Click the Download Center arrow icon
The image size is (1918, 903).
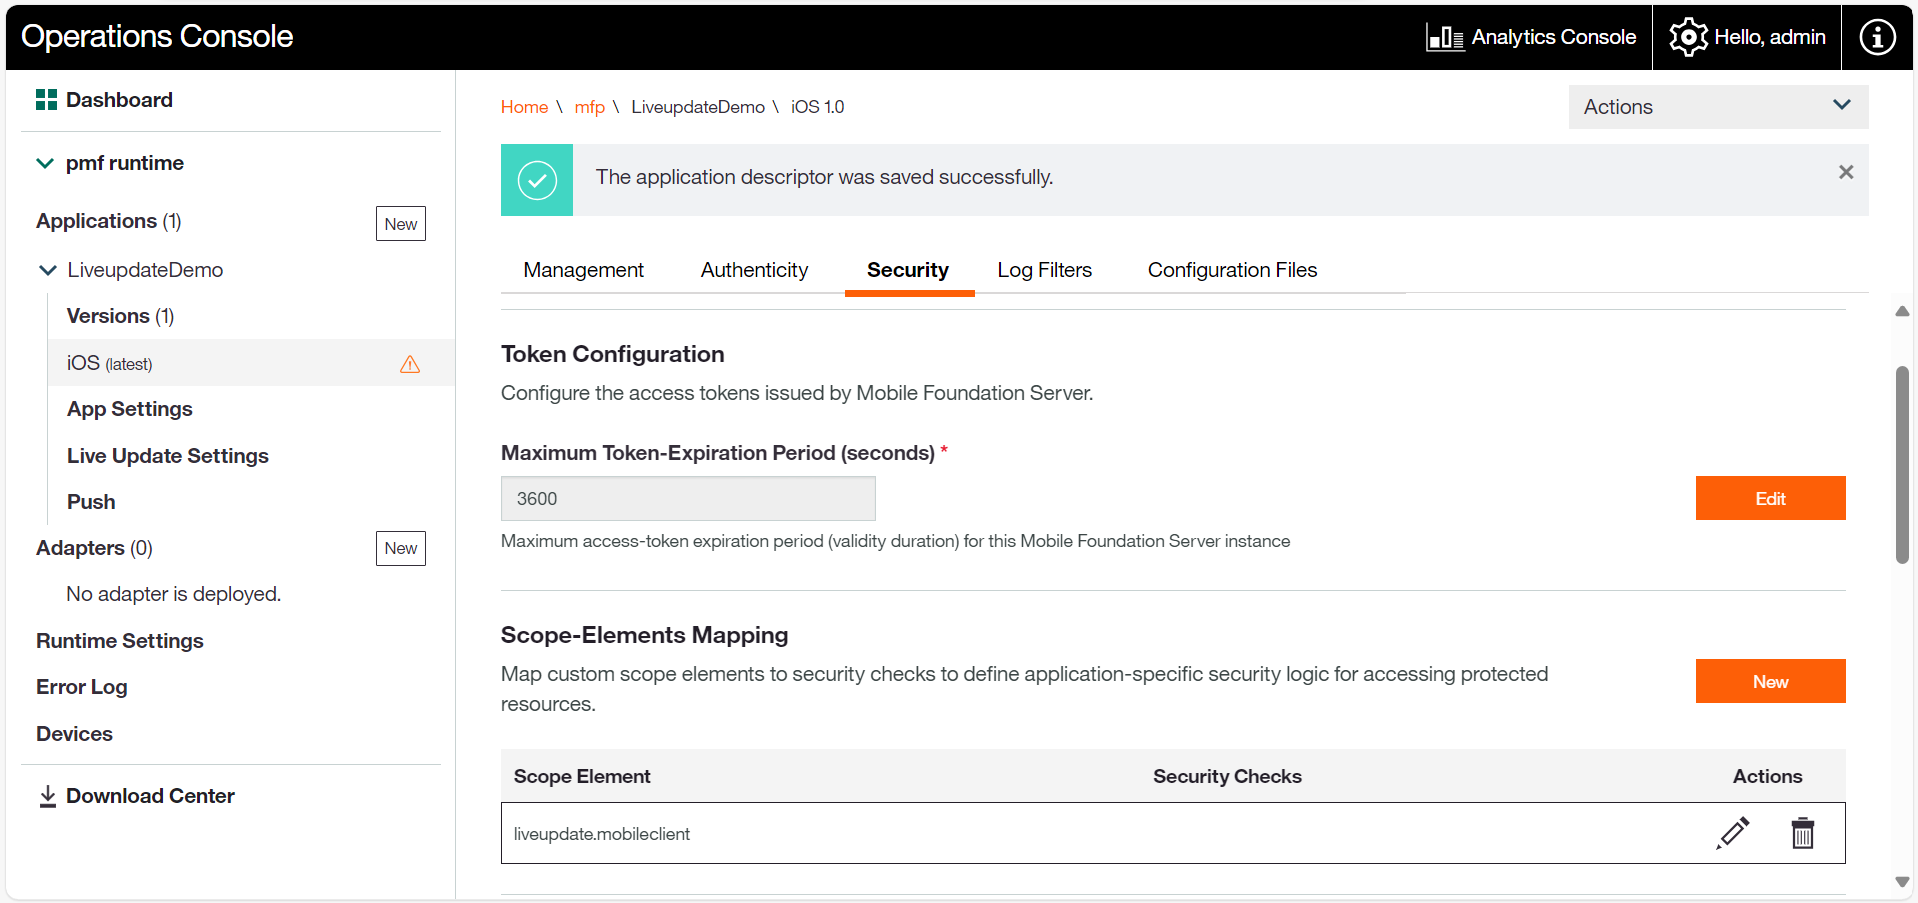click(47, 796)
